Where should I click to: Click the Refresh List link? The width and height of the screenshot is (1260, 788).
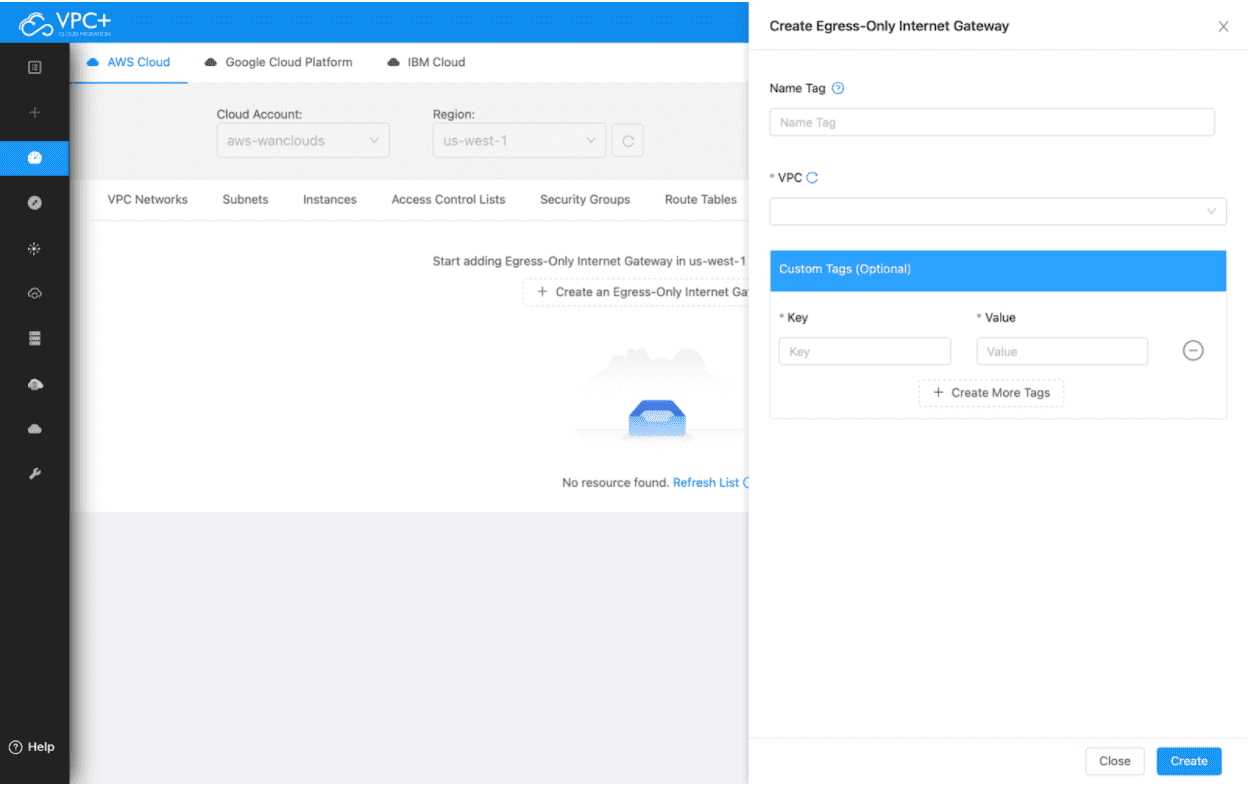coord(706,483)
